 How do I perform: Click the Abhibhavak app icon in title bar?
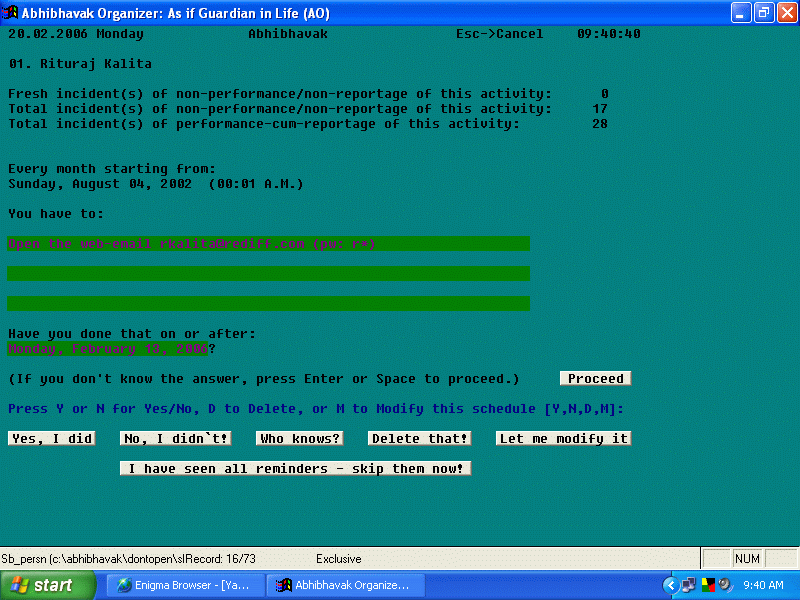coord(11,13)
